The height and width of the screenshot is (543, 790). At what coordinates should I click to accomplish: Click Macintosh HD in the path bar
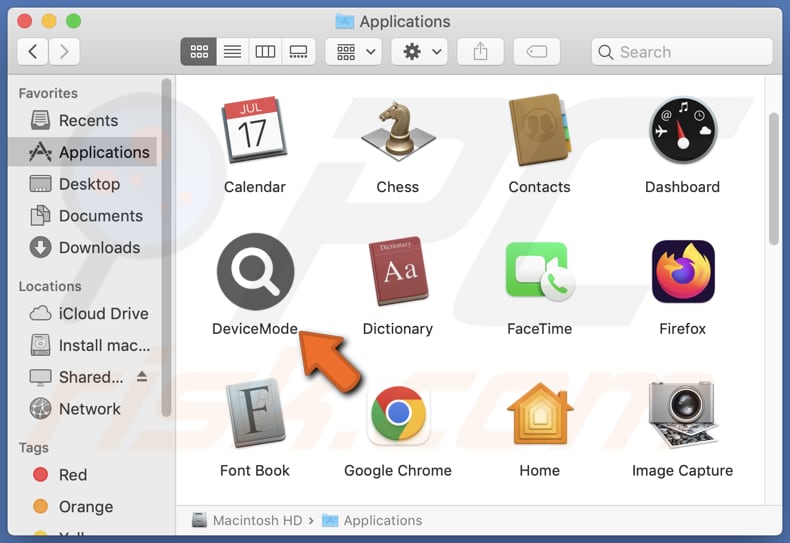point(247,520)
